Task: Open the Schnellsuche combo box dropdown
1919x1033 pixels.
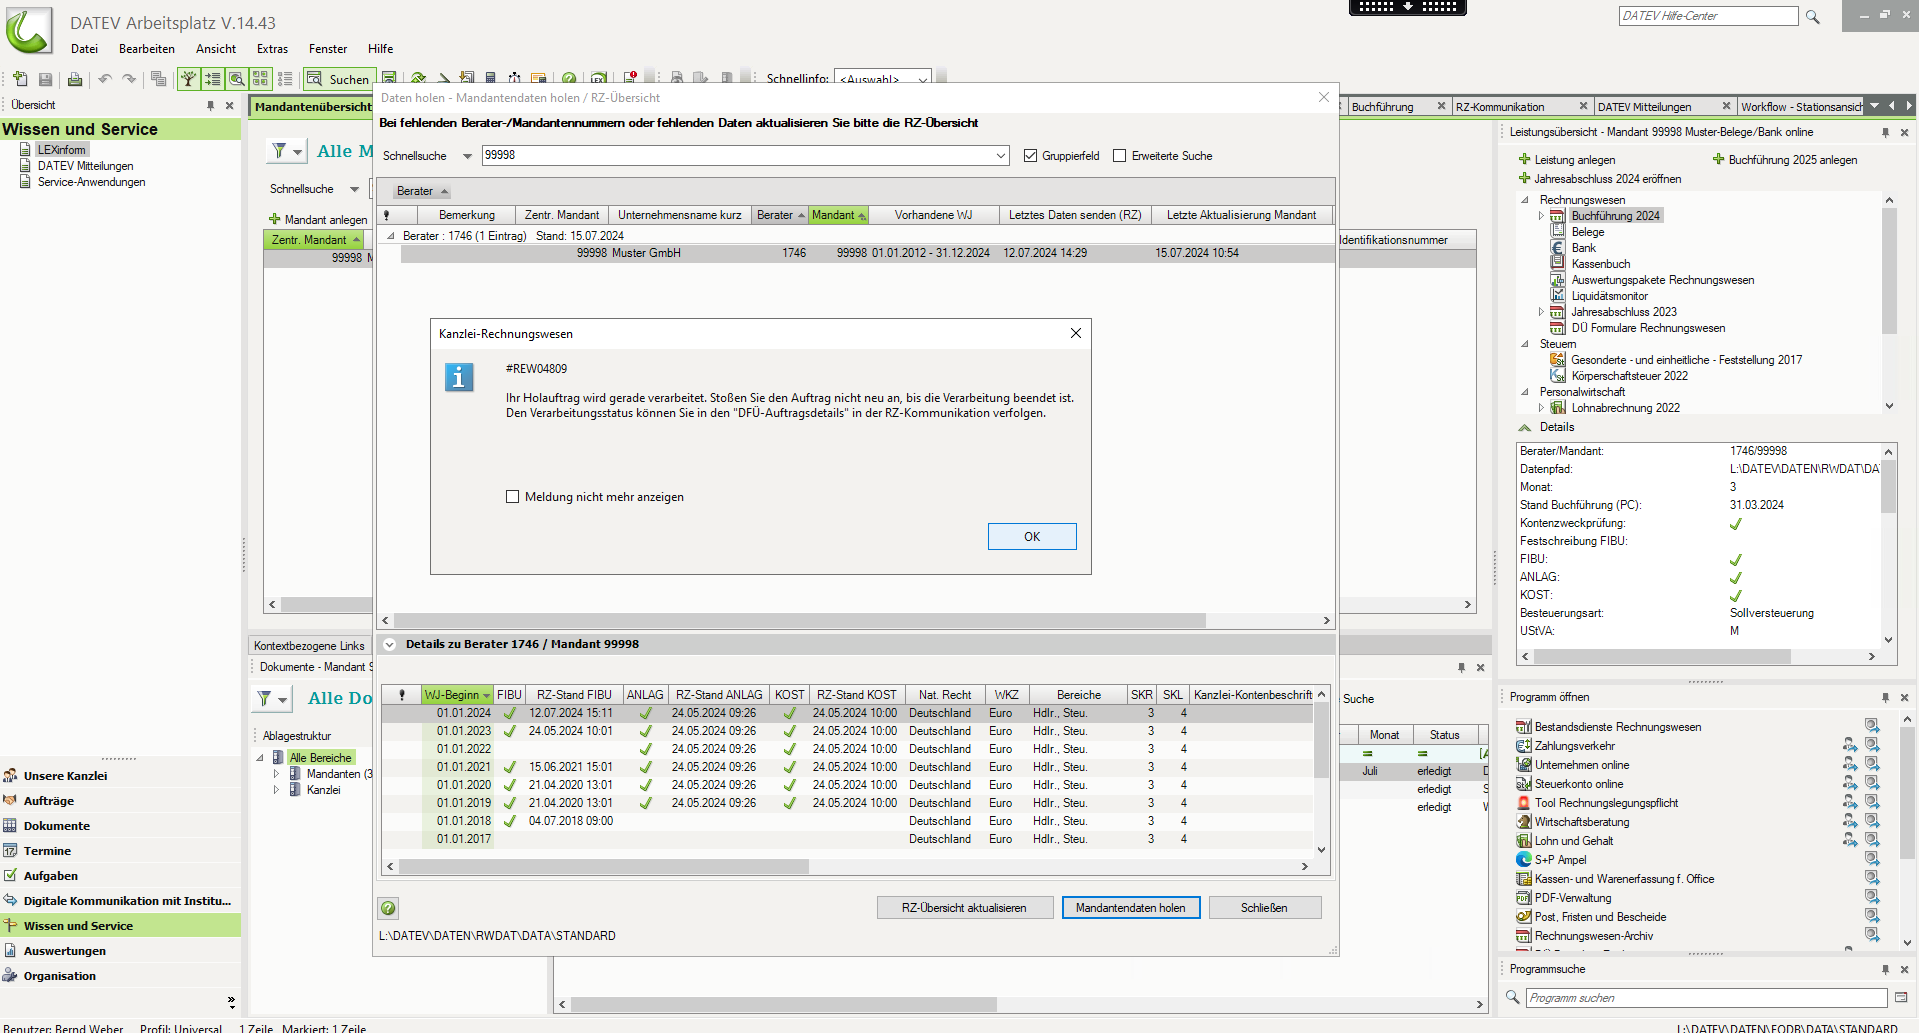Action: coord(1000,156)
